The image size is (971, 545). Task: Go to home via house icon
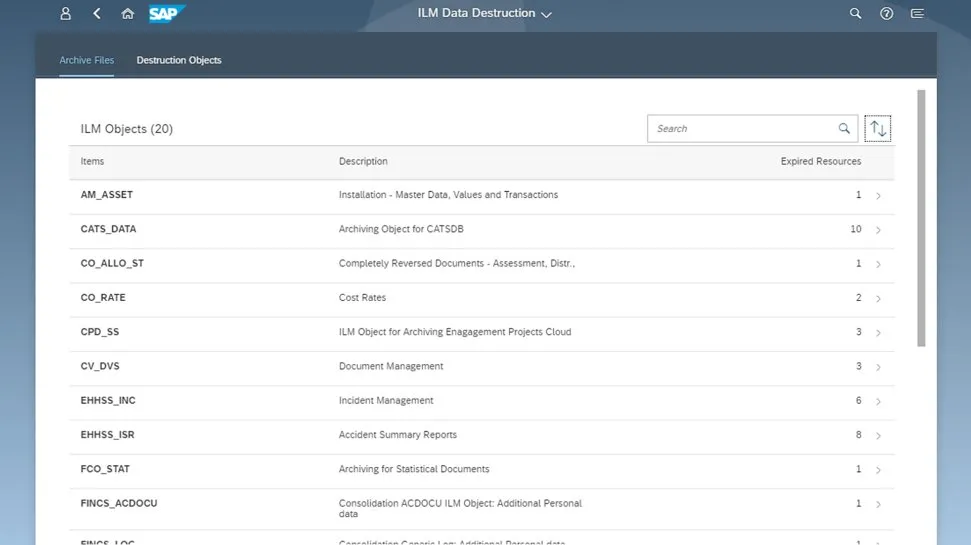(127, 14)
